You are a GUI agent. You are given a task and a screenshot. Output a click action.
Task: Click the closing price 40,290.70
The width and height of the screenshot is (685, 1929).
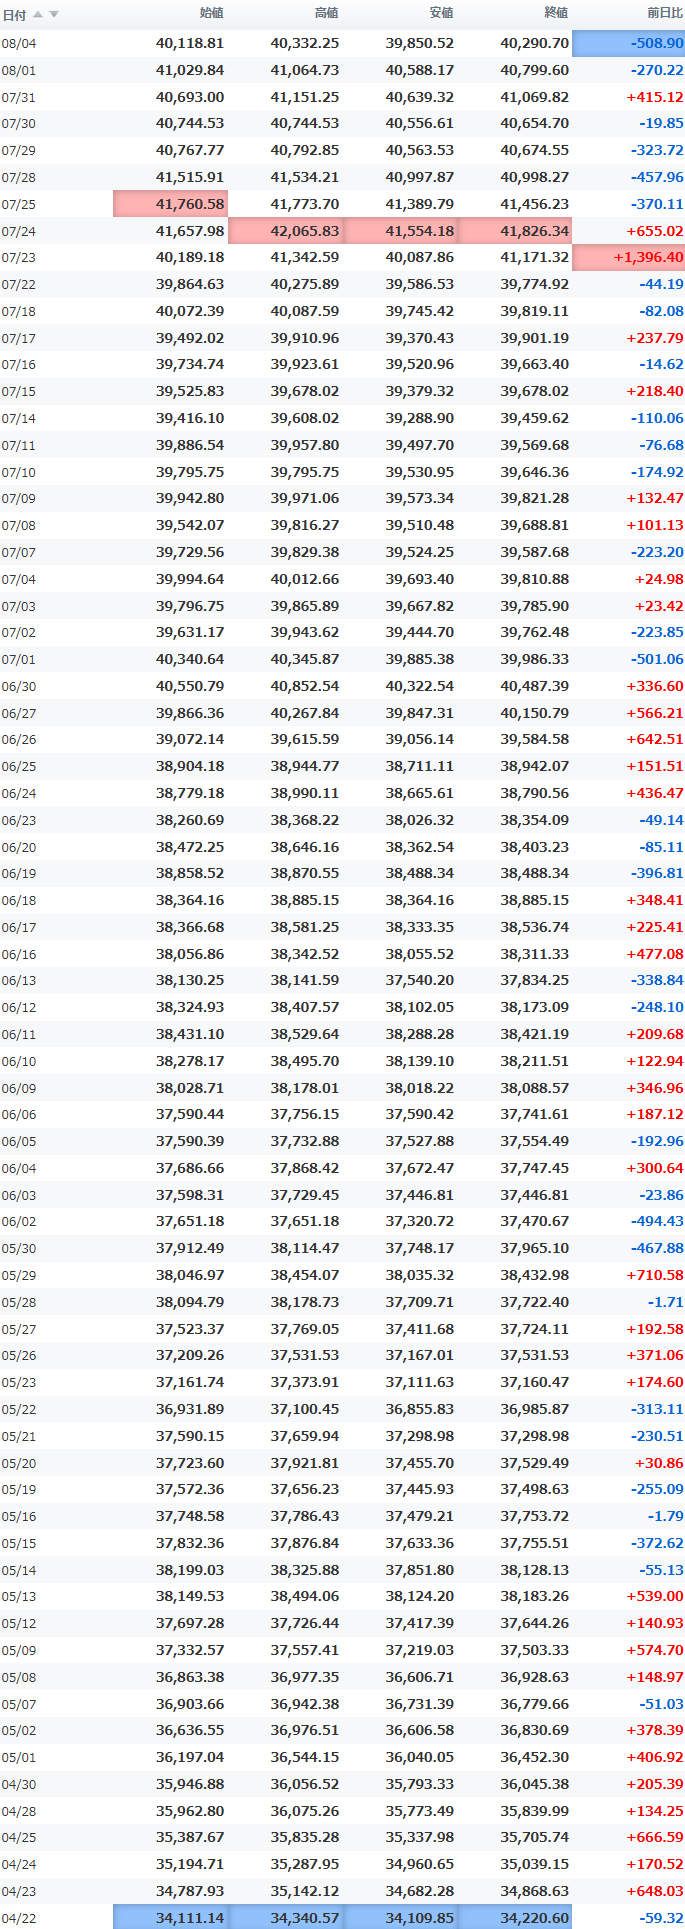click(x=534, y=43)
